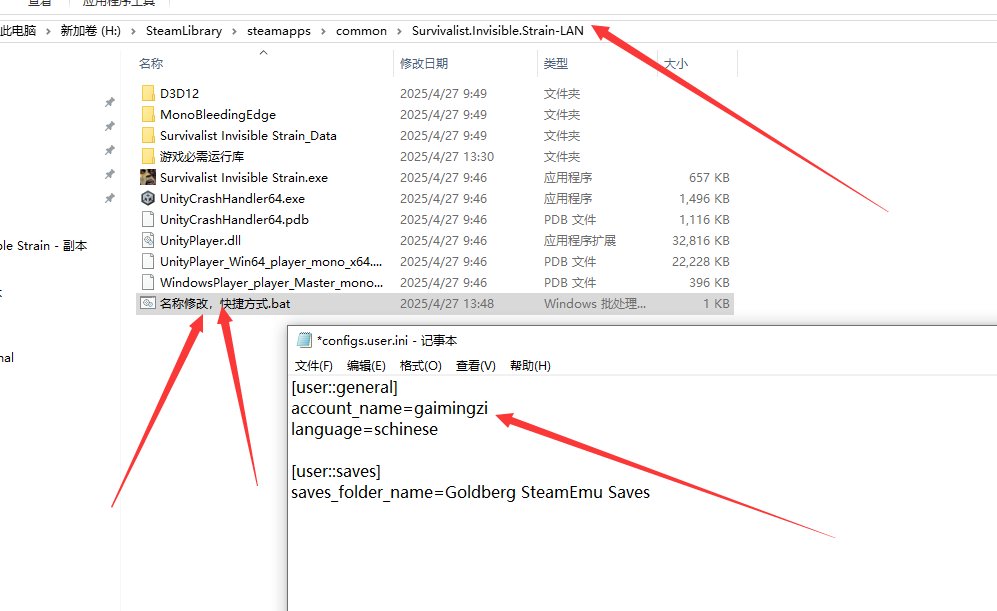Select the 游戏必需运行库 folder icon
997x611 pixels.
pyautogui.click(x=148, y=157)
